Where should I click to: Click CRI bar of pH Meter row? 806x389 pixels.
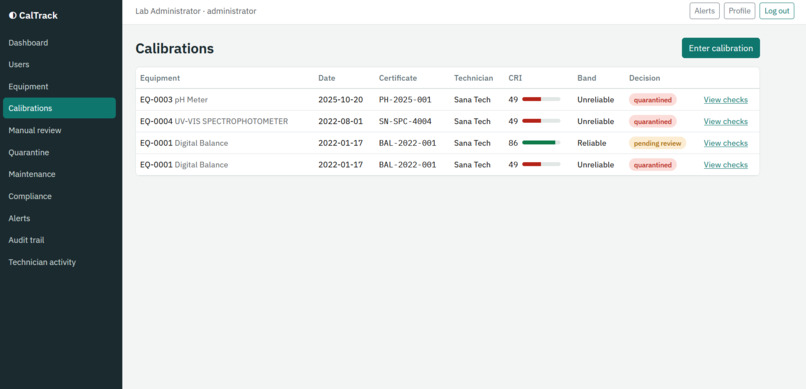coord(541,99)
